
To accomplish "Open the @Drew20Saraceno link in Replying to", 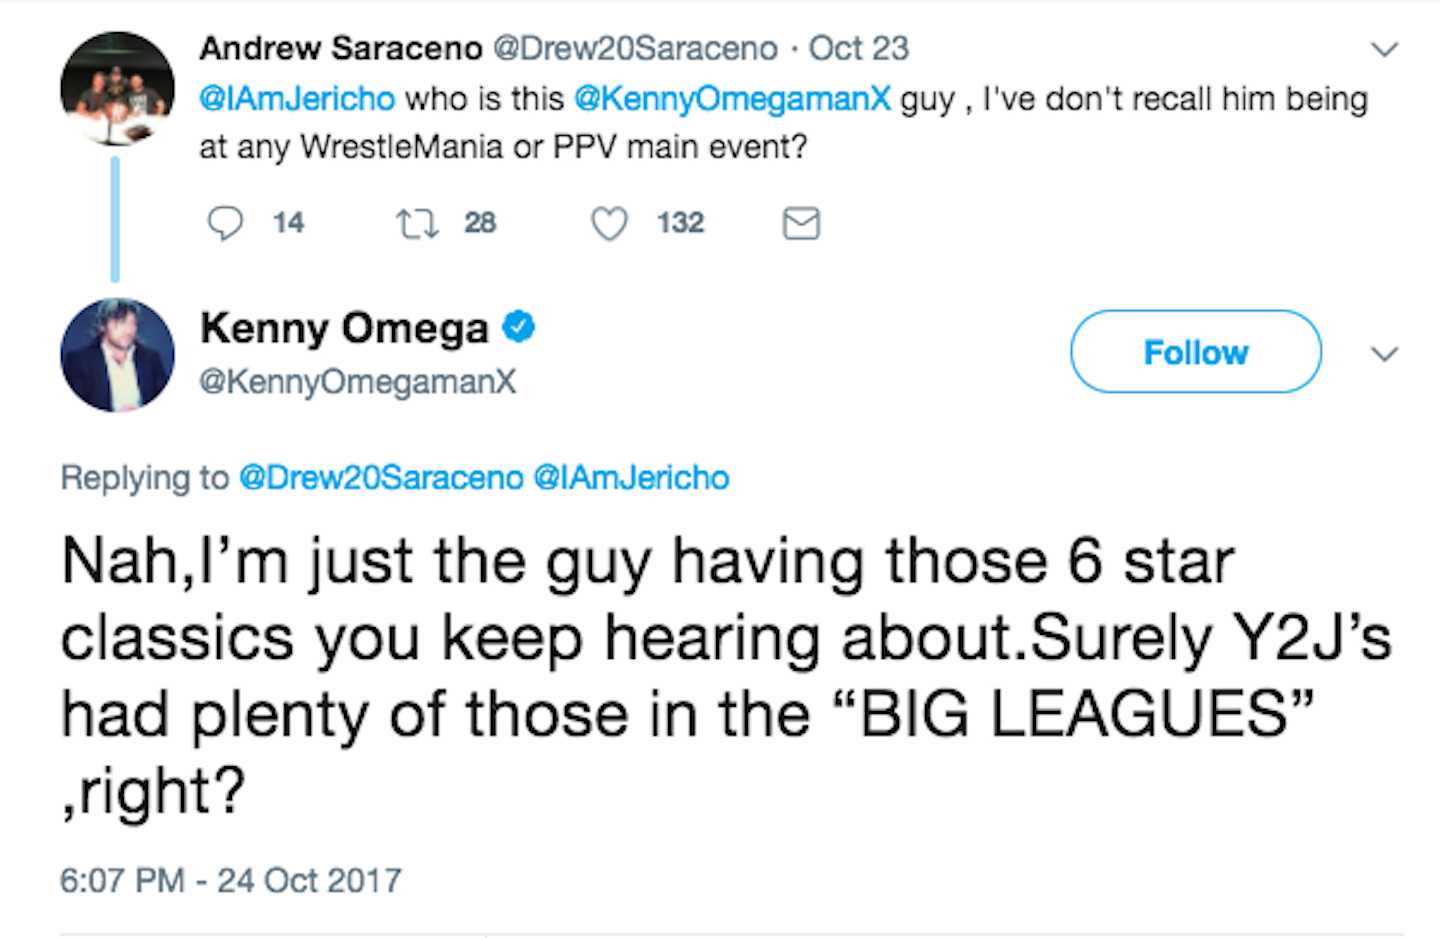I will click(x=381, y=478).
